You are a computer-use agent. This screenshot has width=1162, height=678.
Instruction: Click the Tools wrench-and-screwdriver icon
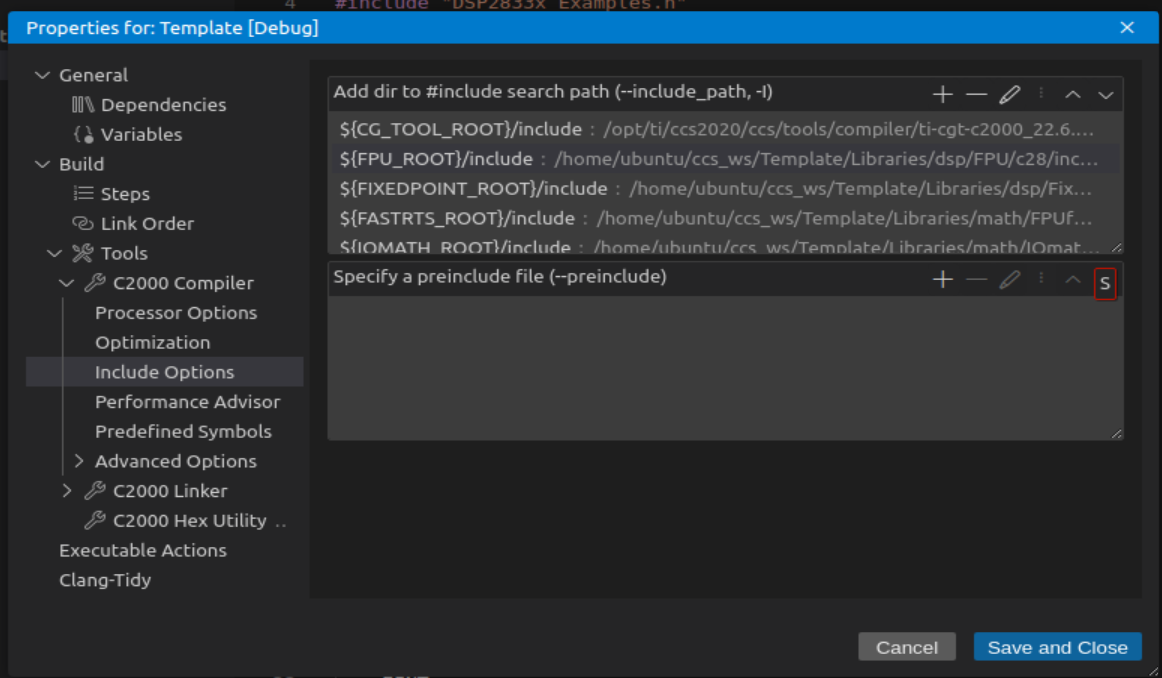[x=82, y=253]
